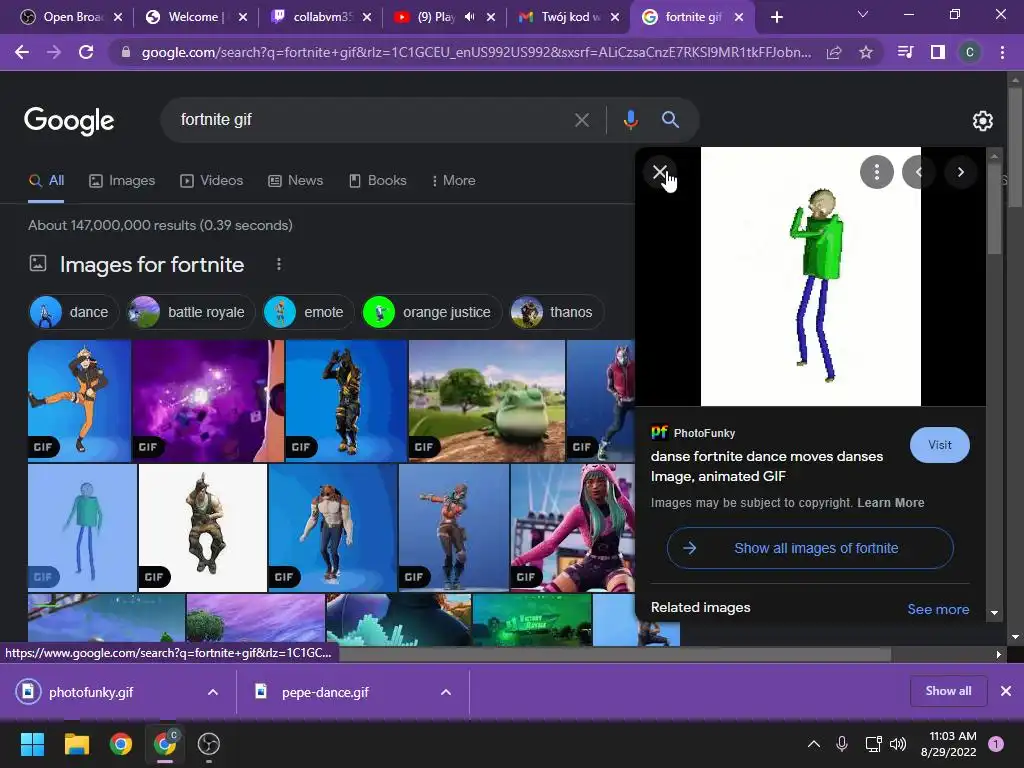Click Show all images of fortnite
This screenshot has height=768, width=1024.
click(810, 548)
